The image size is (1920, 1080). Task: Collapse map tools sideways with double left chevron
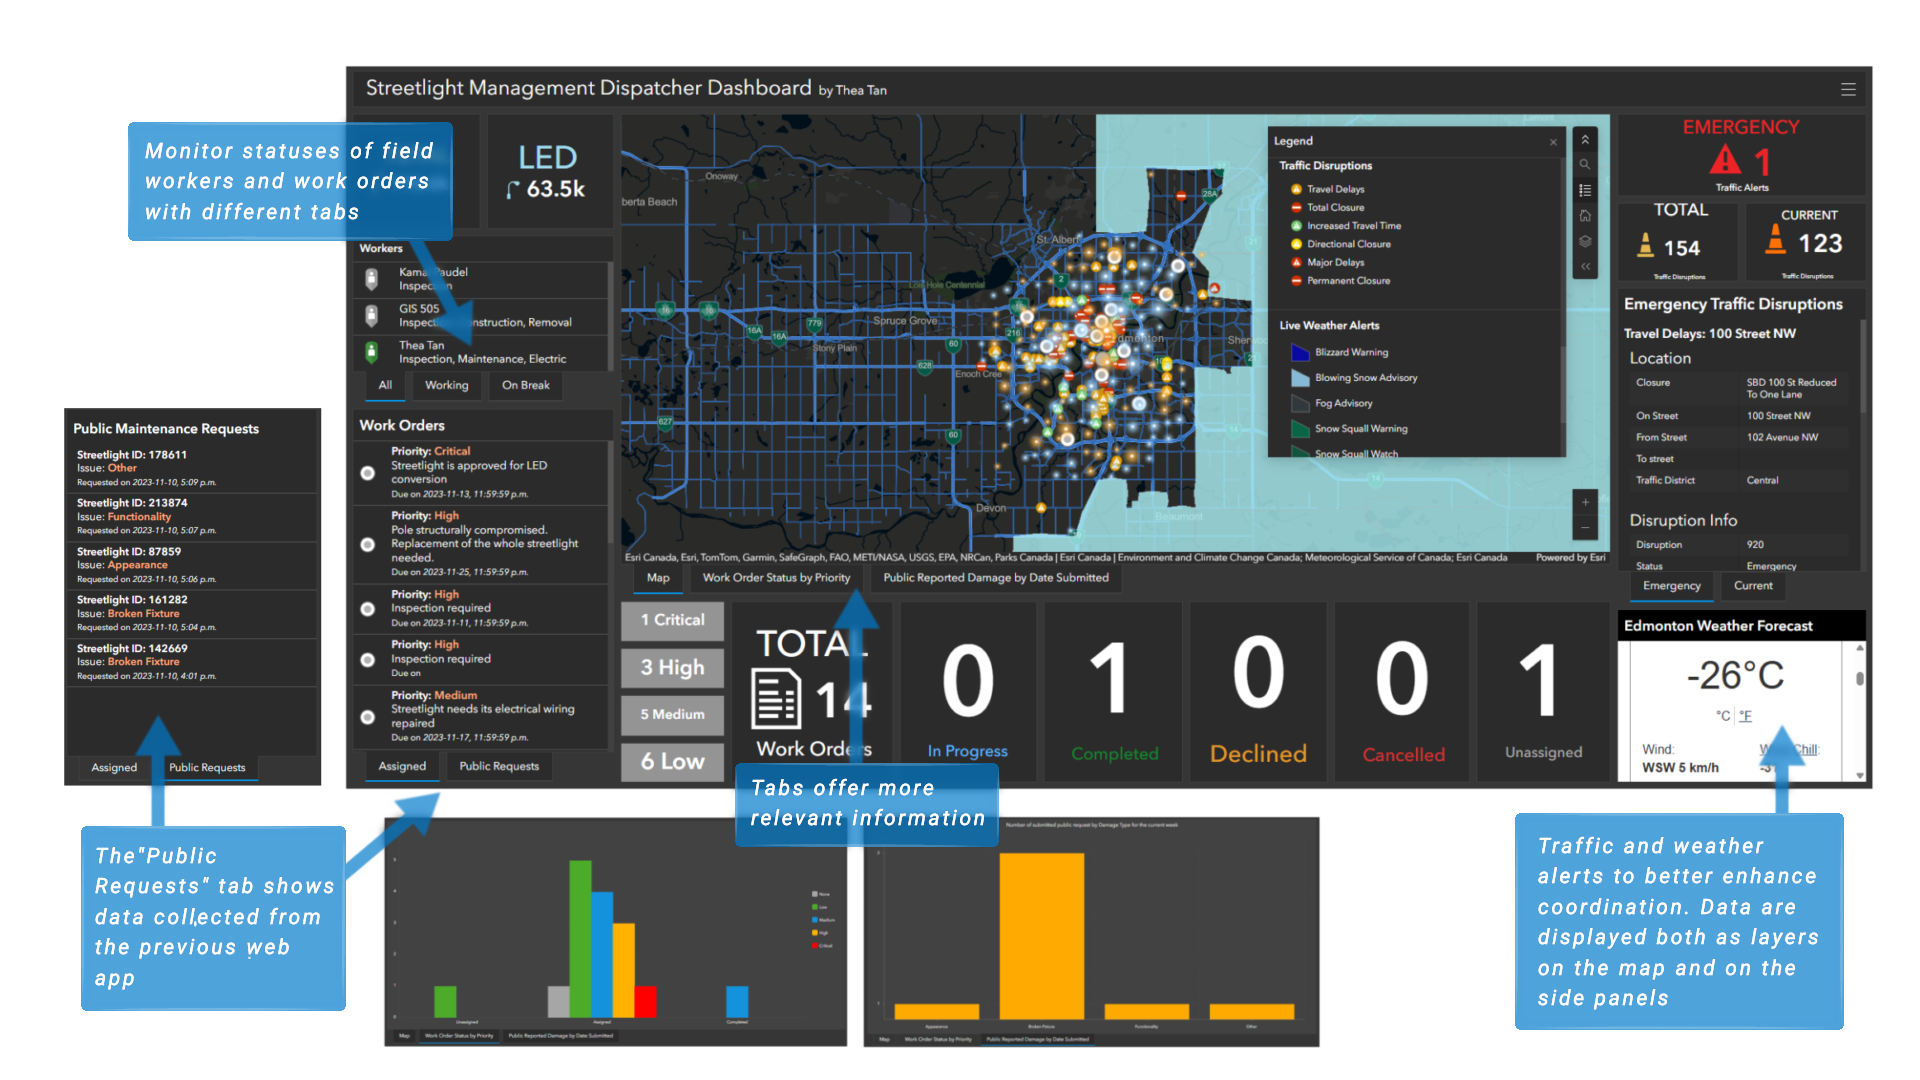tap(1585, 266)
